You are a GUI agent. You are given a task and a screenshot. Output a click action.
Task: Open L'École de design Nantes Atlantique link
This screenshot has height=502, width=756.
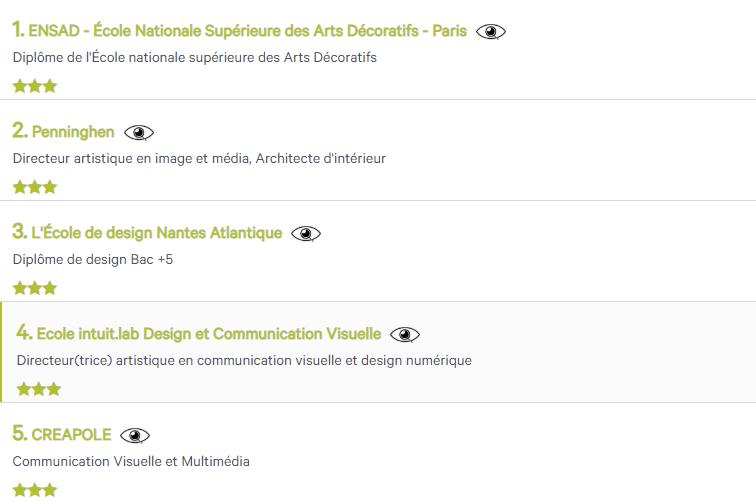(157, 233)
